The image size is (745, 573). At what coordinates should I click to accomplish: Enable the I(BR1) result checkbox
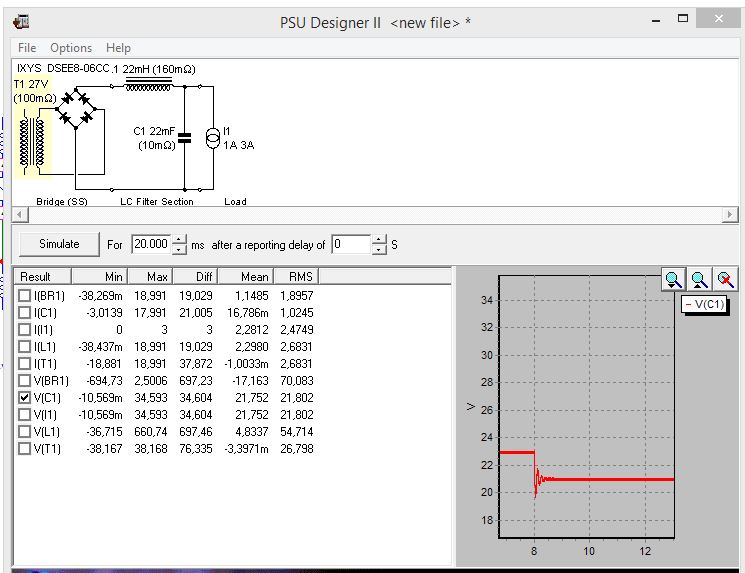[25, 296]
